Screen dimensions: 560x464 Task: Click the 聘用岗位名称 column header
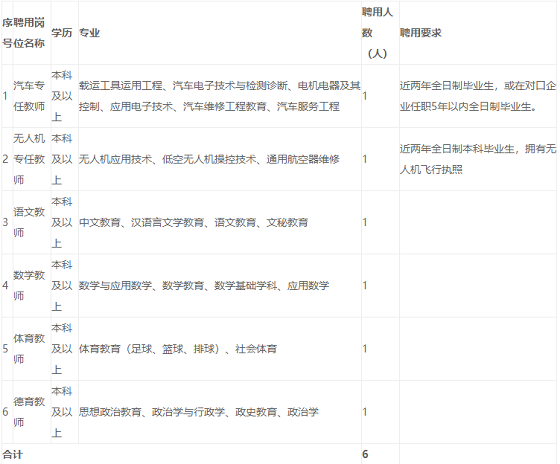pos(29,33)
